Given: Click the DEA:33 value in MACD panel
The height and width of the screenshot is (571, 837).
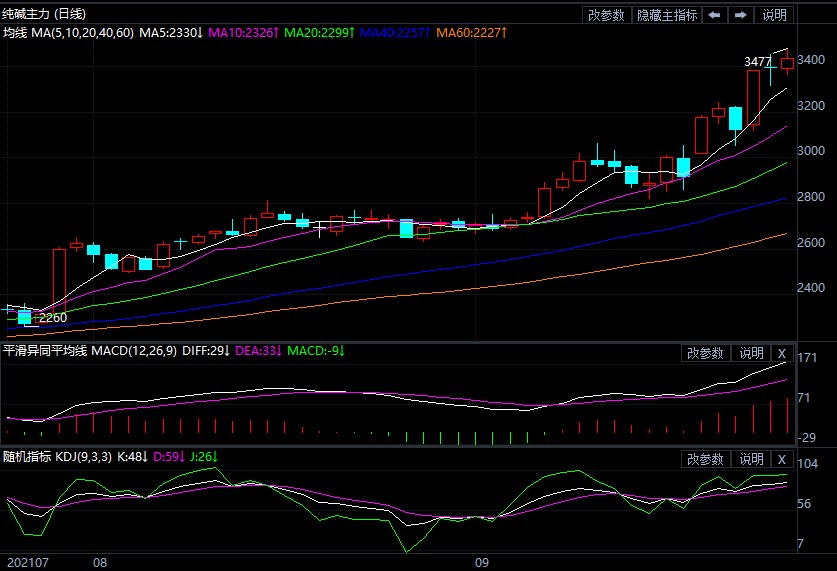Looking at the screenshot, I should [x=258, y=351].
